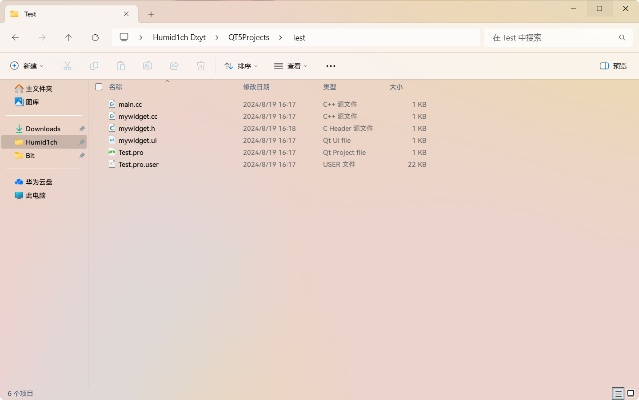Open Bit folder in sidebar
This screenshot has width=639, height=400.
(x=30, y=156)
